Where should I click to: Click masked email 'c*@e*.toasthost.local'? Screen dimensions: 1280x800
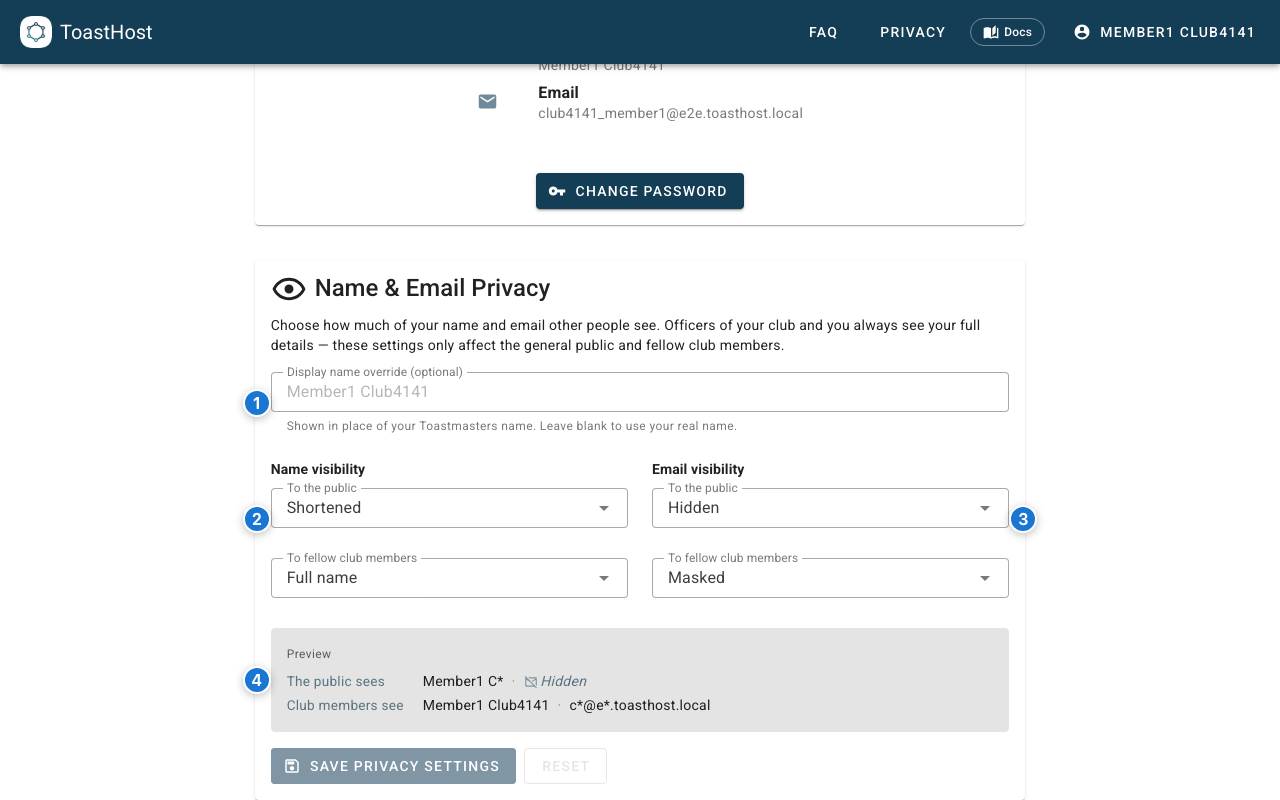(640, 705)
